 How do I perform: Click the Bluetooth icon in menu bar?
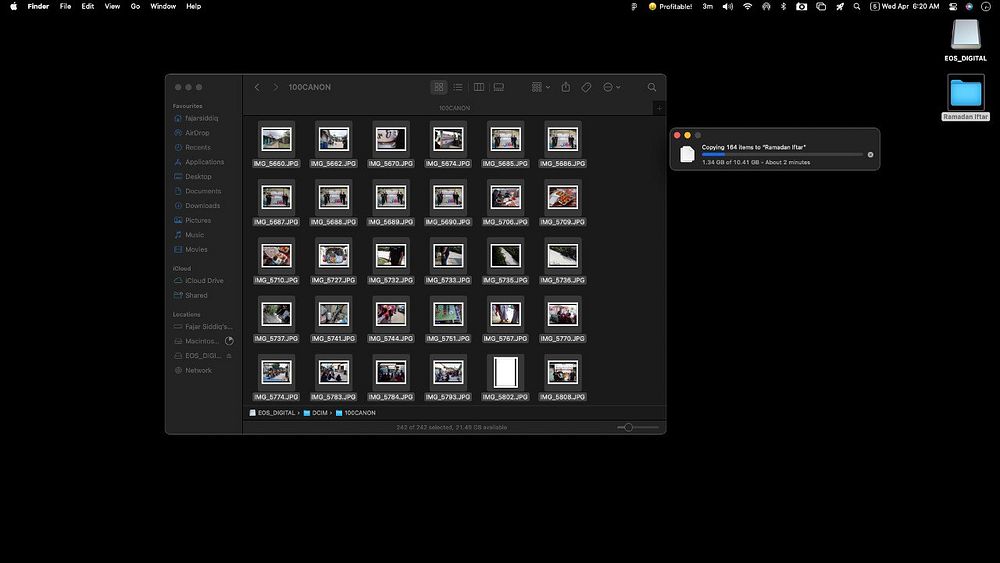783,6
